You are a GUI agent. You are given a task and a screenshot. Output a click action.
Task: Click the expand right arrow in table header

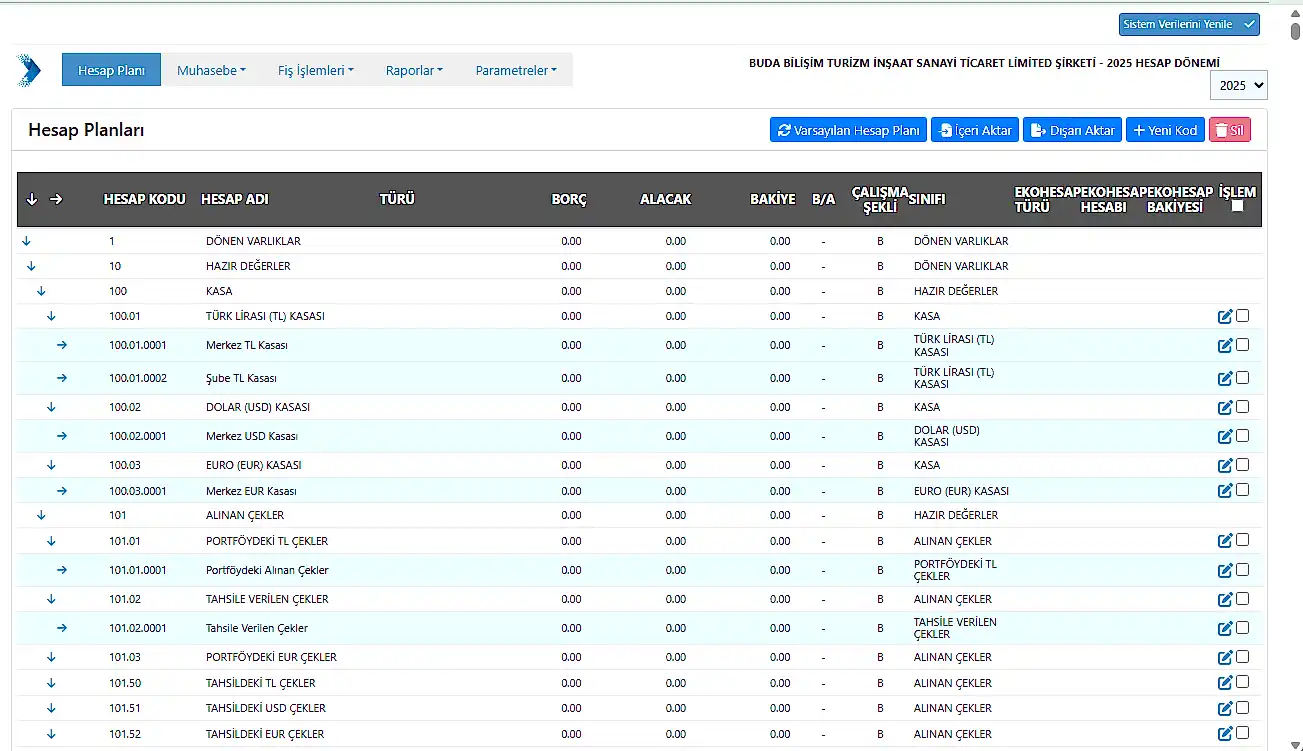click(56, 199)
